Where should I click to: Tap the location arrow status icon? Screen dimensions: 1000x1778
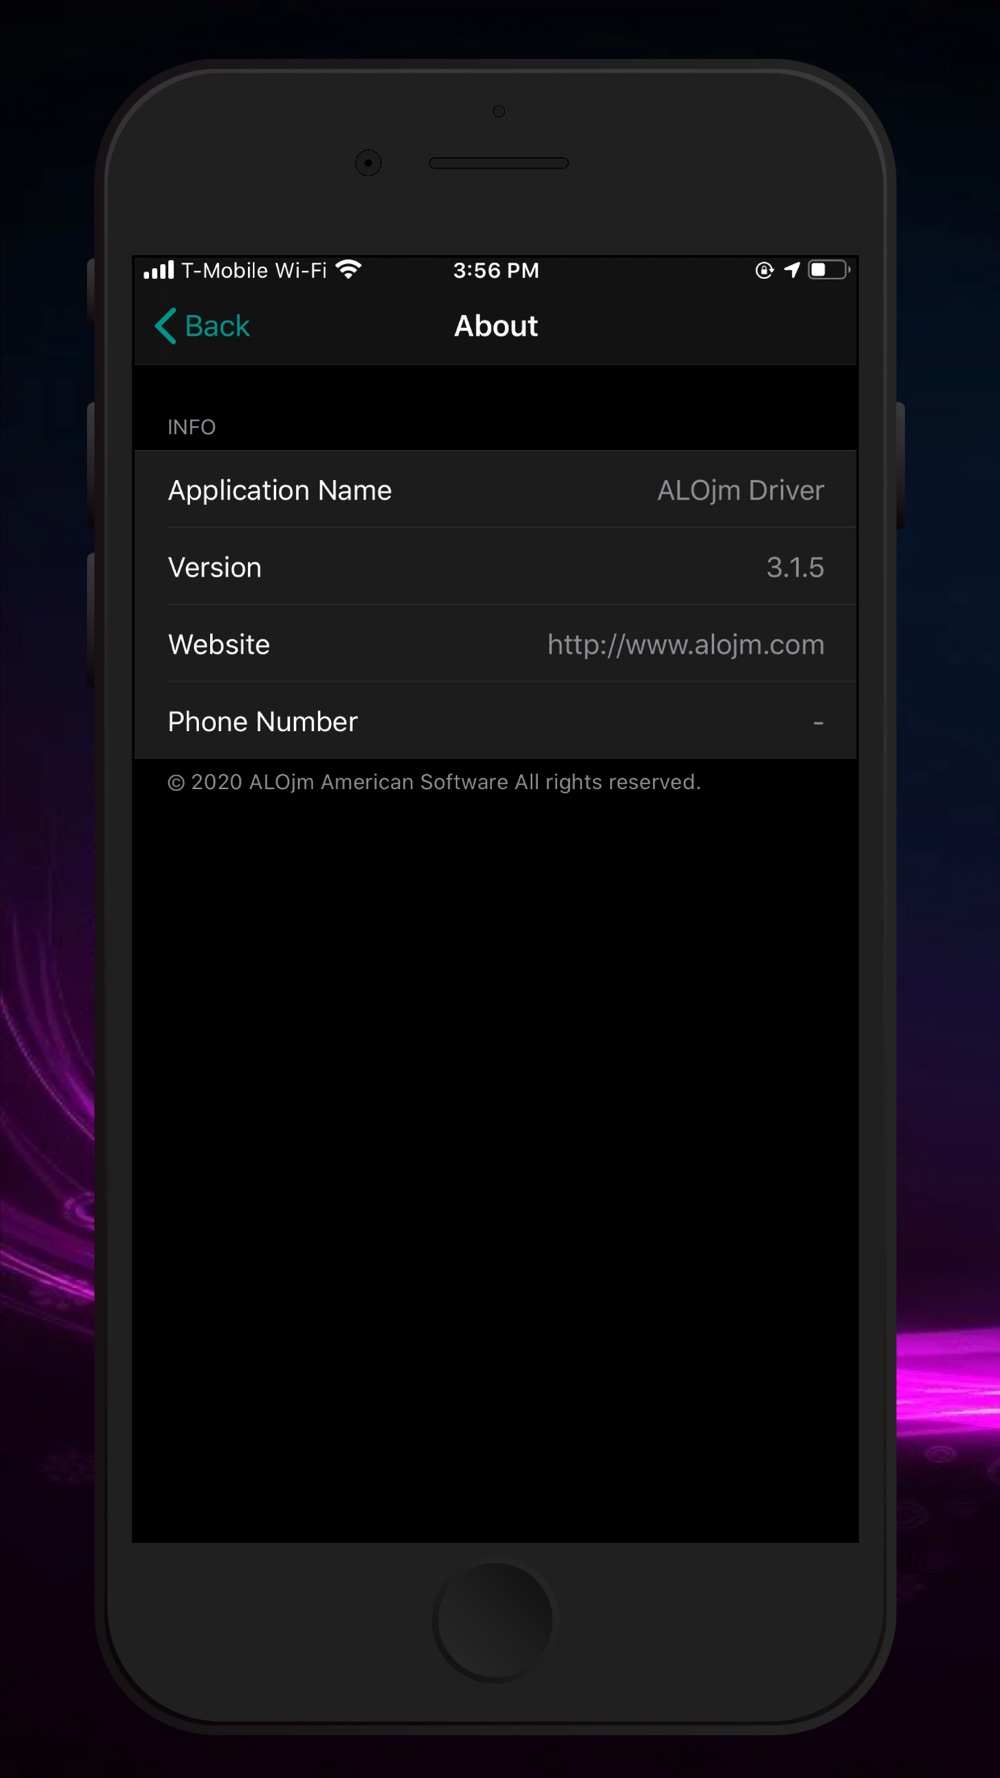click(792, 270)
